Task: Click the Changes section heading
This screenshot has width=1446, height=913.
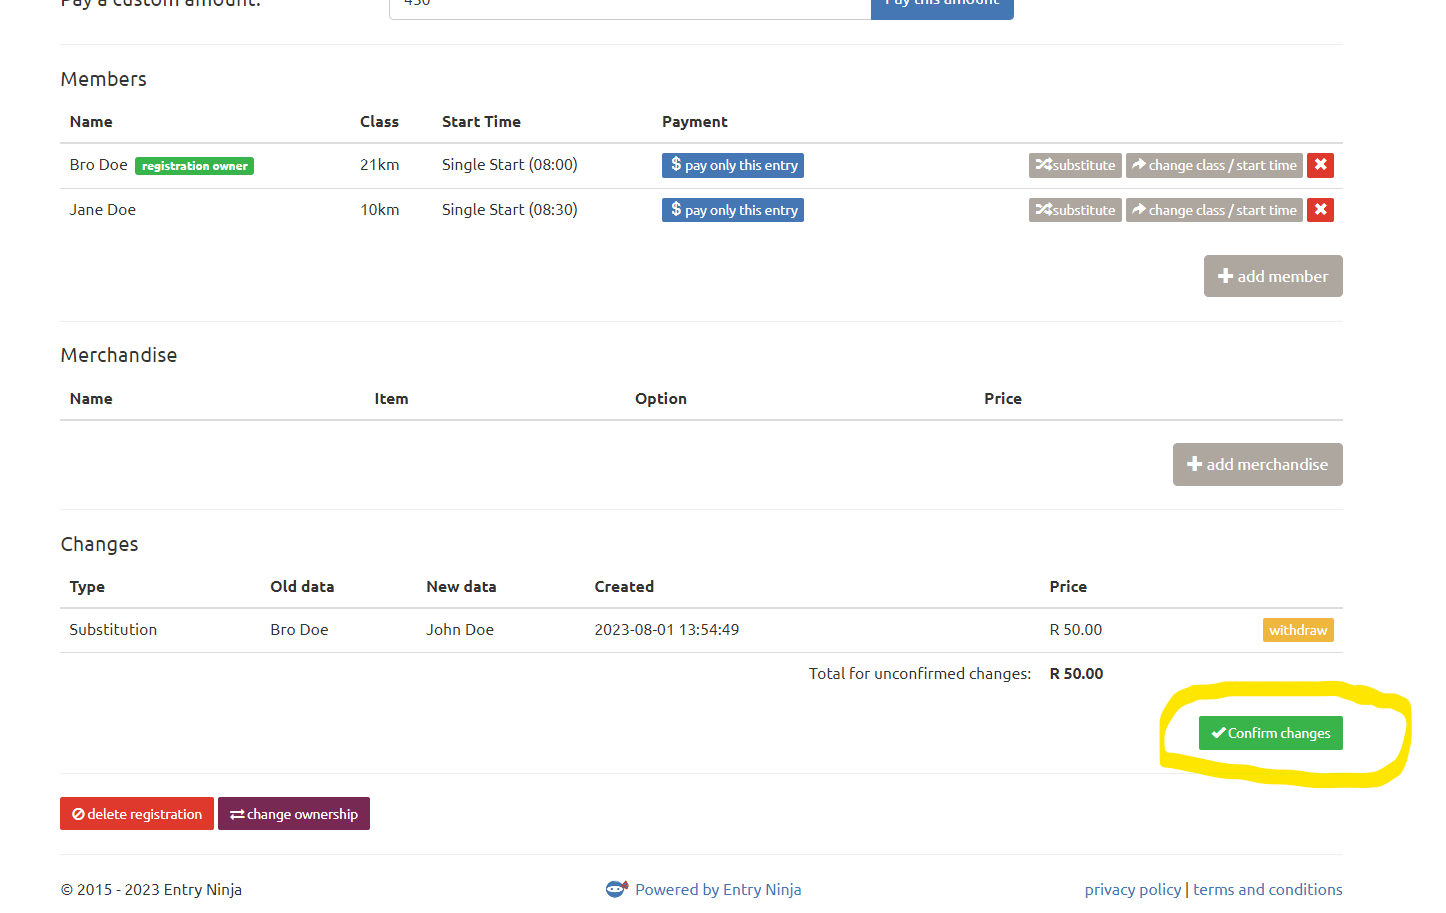Action: click(100, 544)
